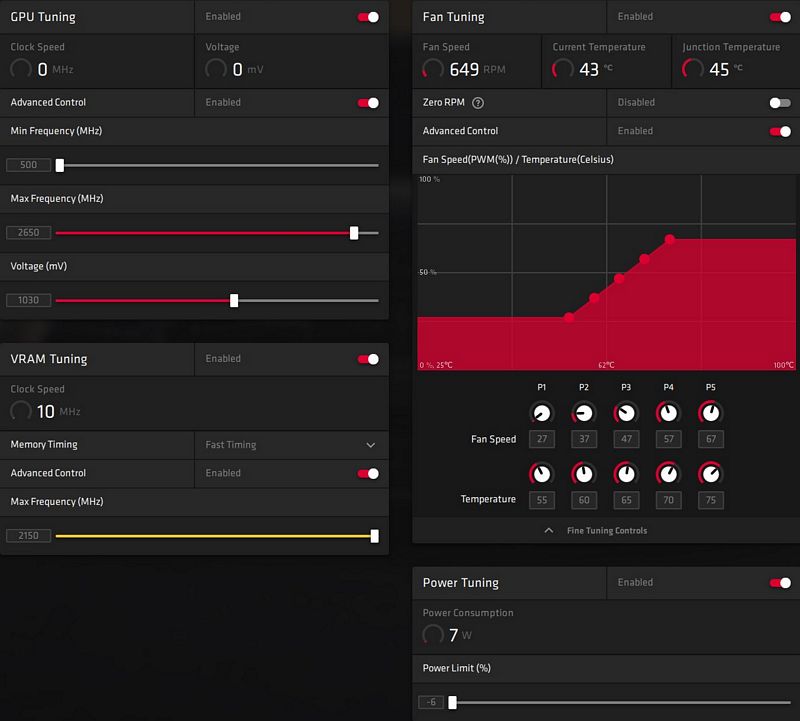Click the P1 Temperature dial knob

(x=541, y=474)
